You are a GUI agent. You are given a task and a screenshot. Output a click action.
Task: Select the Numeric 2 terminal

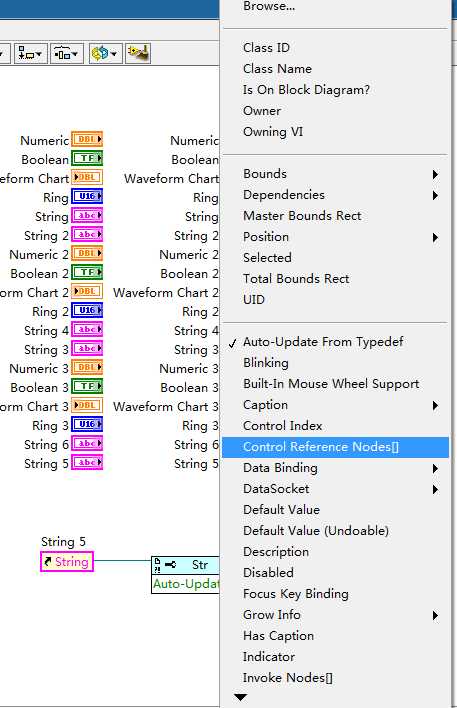87,253
